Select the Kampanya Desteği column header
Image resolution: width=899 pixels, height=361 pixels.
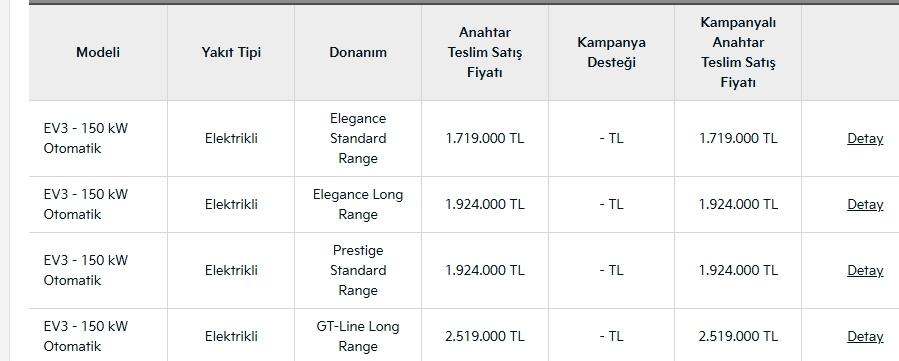(x=611, y=53)
